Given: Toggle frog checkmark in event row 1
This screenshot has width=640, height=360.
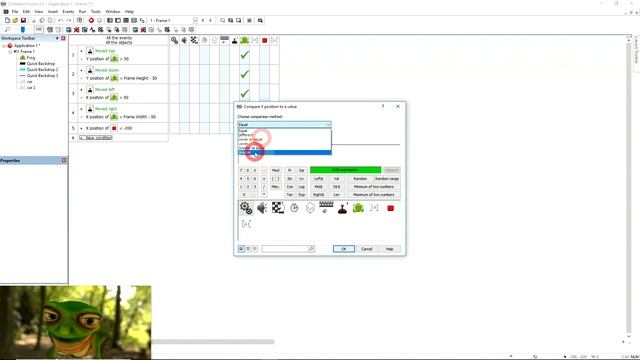Looking at the screenshot, I should [x=244, y=55].
